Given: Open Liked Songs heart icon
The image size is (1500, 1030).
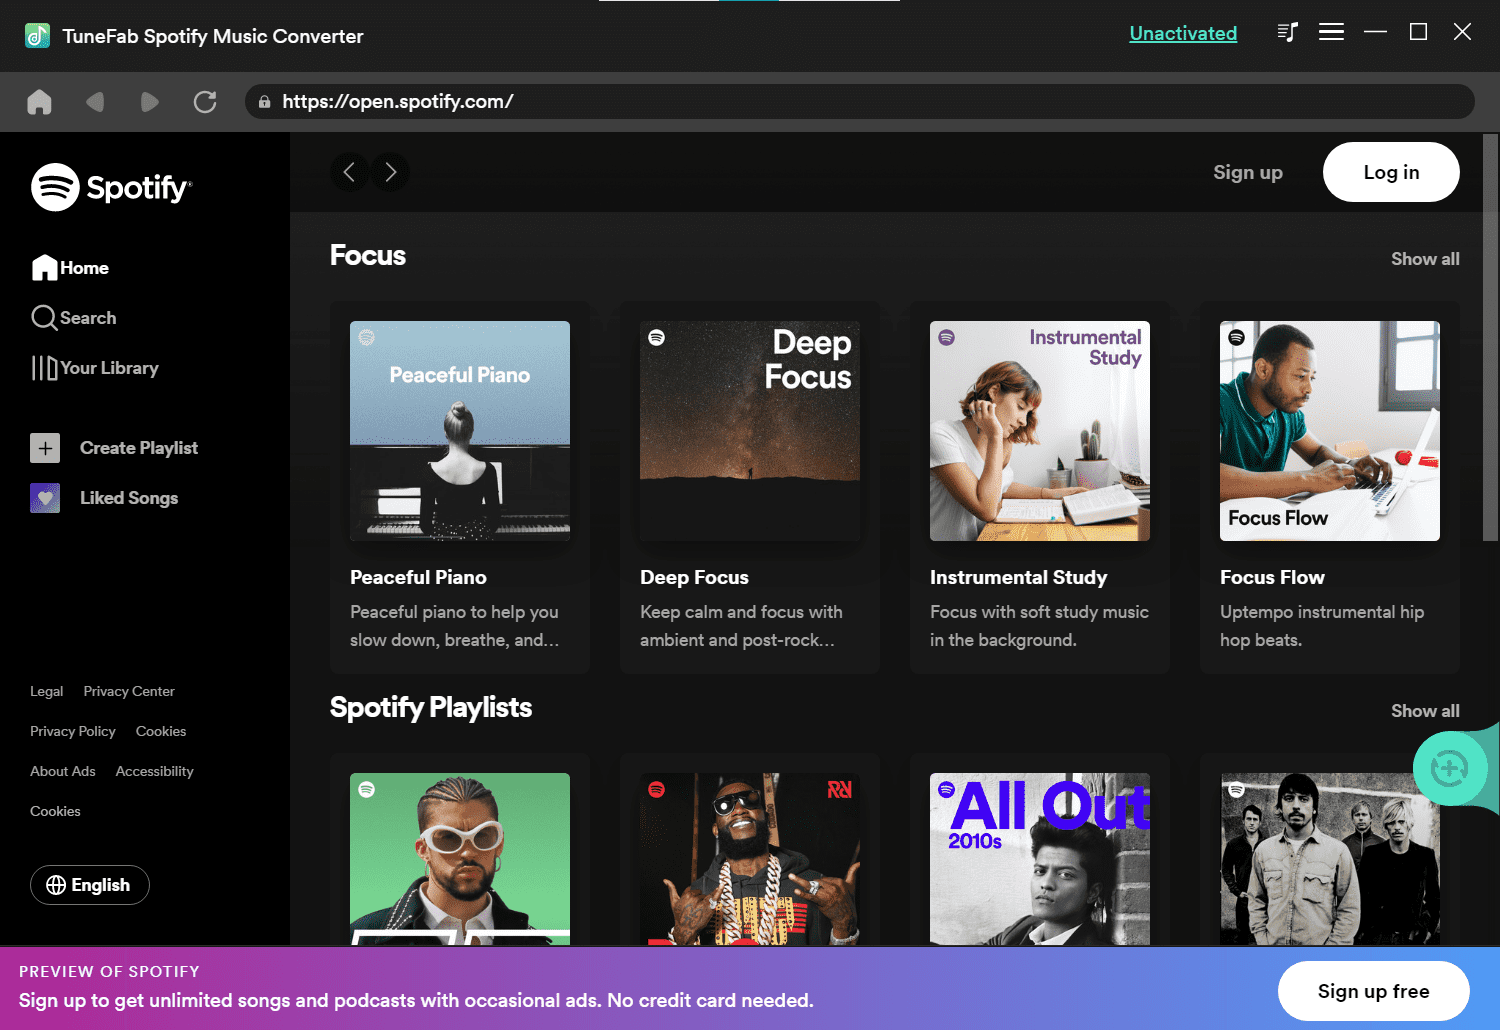Looking at the screenshot, I should 45,498.
